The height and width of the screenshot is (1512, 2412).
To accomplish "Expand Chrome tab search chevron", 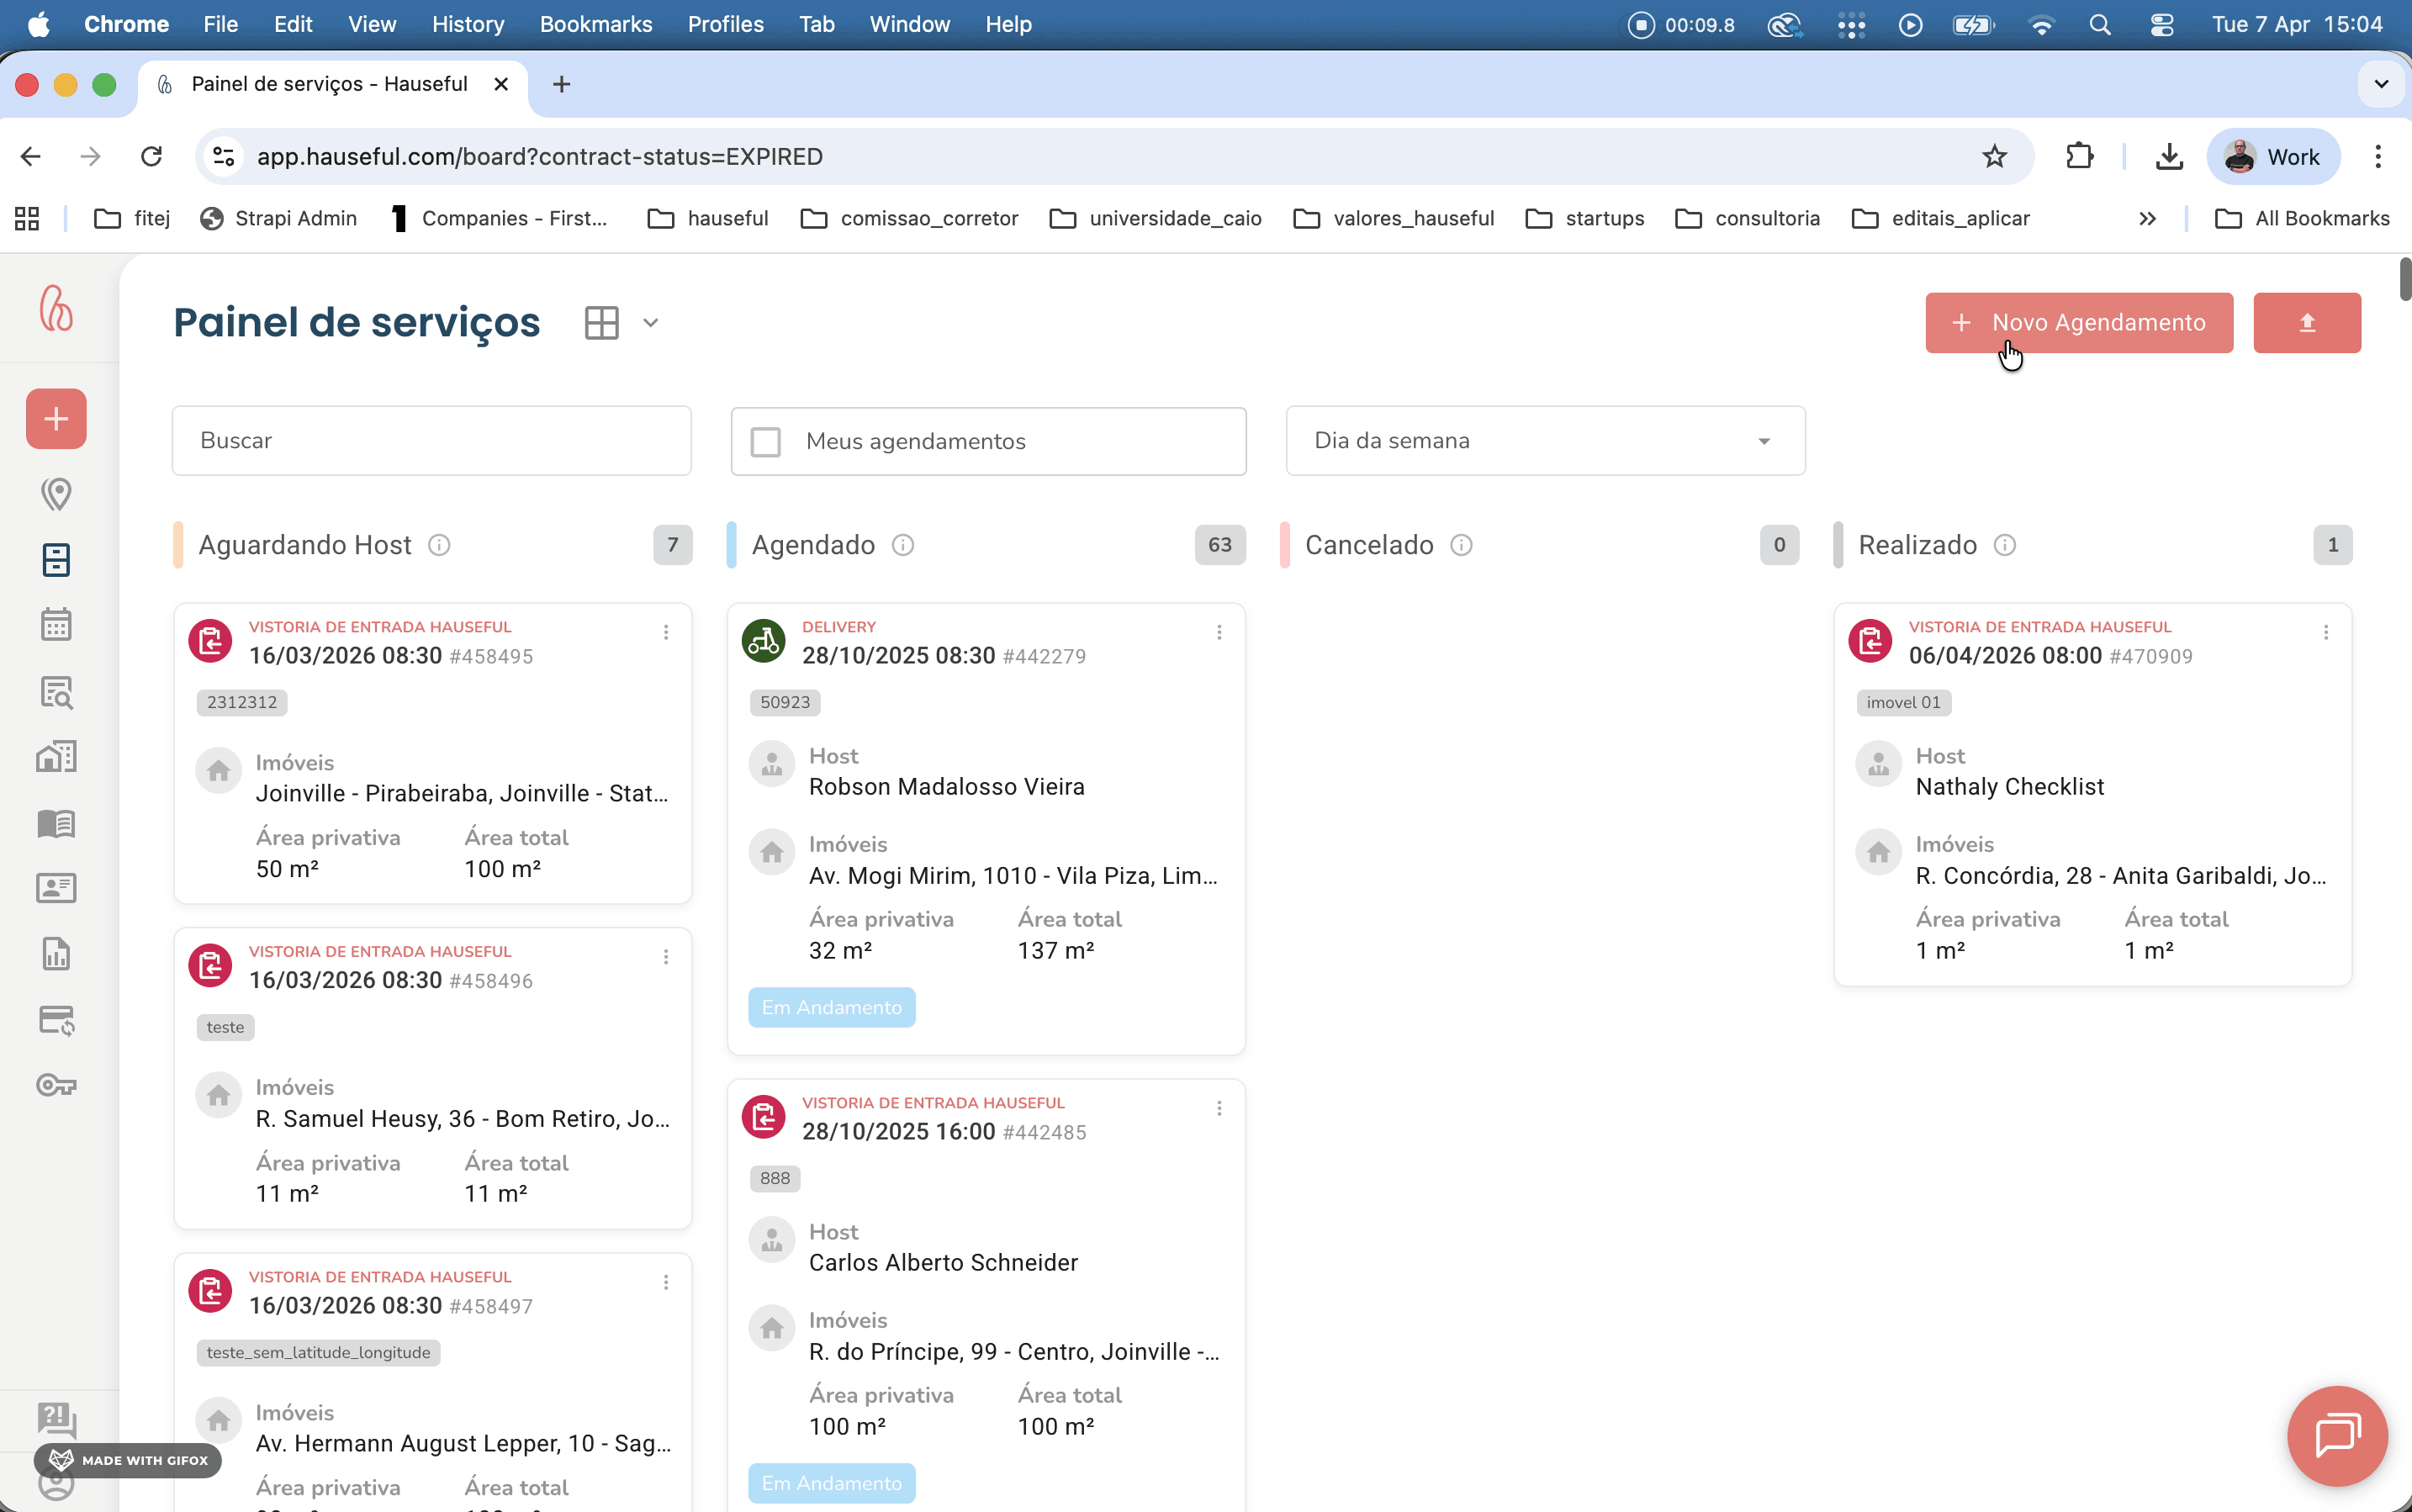I will pos(2380,84).
